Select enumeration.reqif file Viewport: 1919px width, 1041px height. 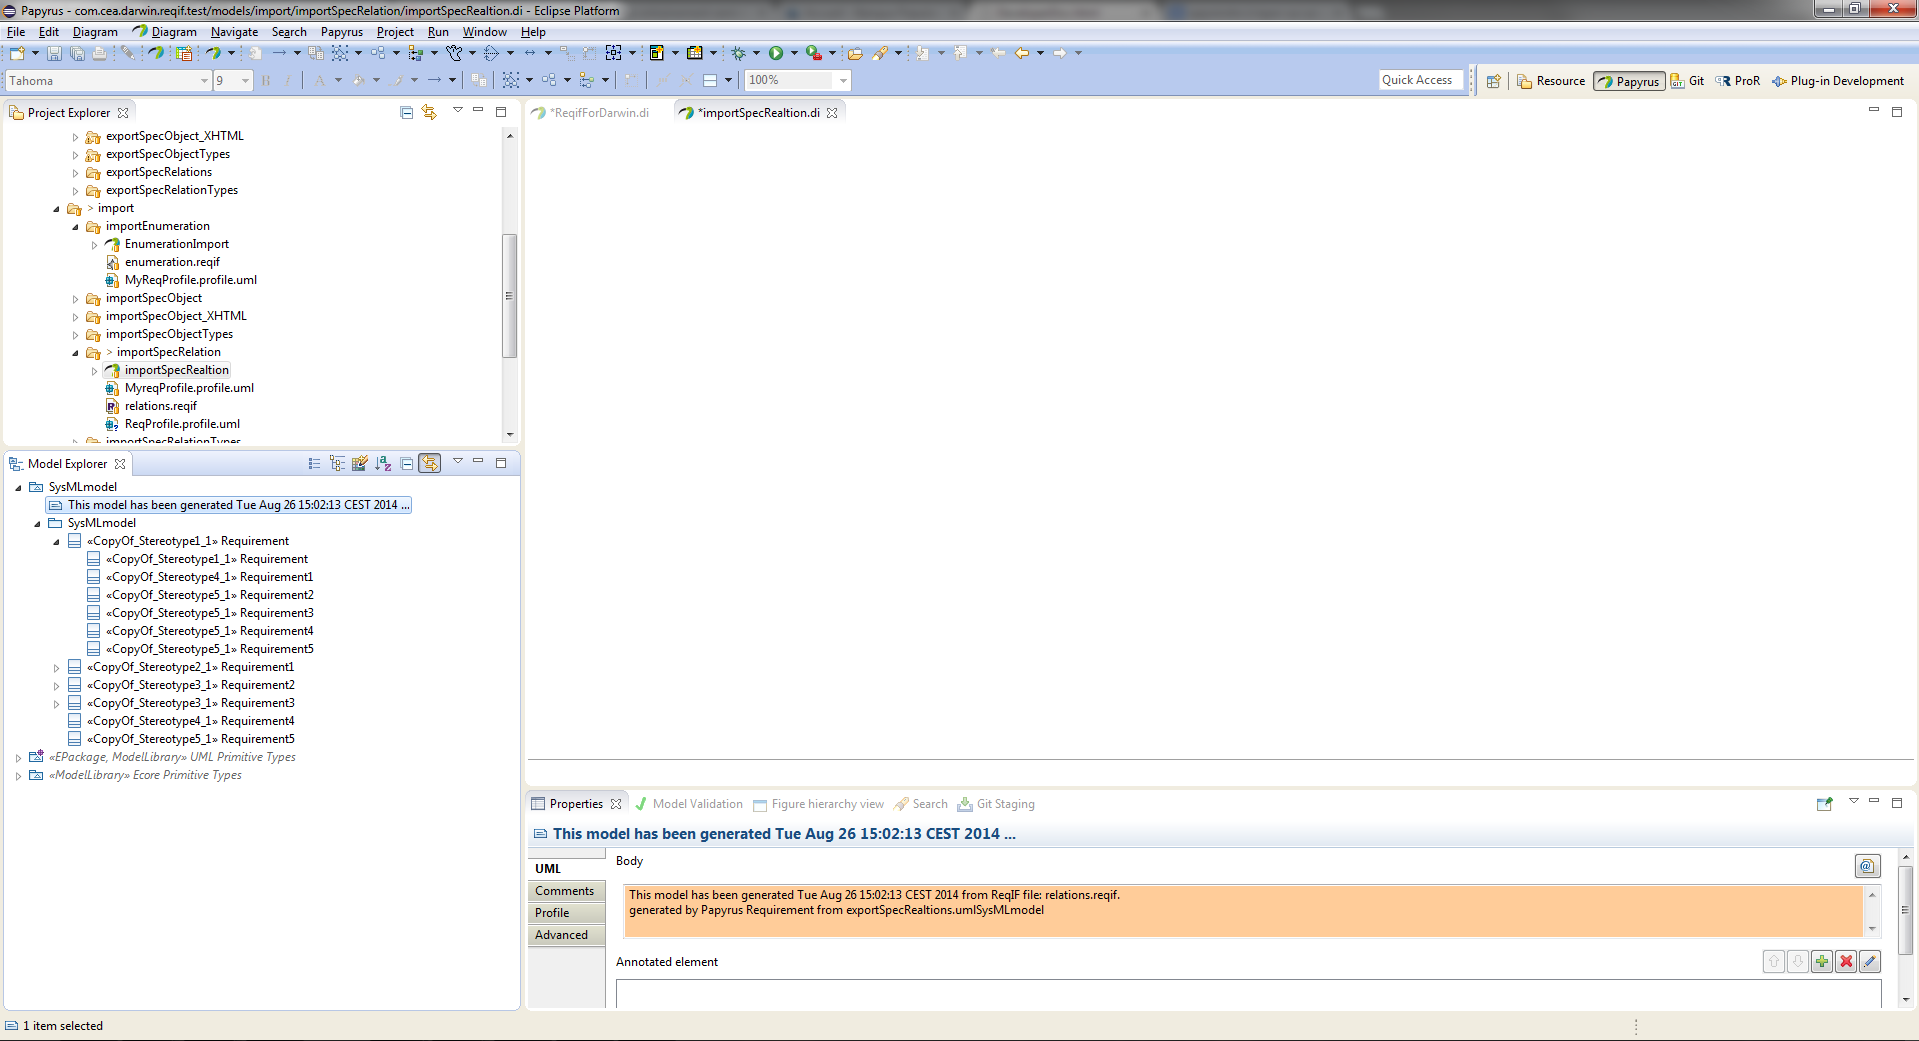(x=164, y=262)
